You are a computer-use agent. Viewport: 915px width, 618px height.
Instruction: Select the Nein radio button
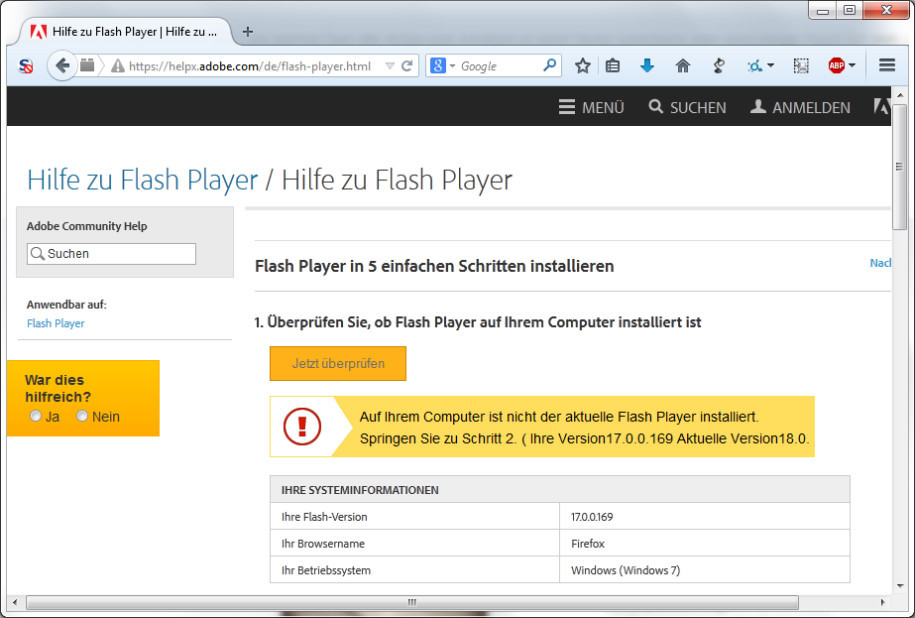point(82,416)
